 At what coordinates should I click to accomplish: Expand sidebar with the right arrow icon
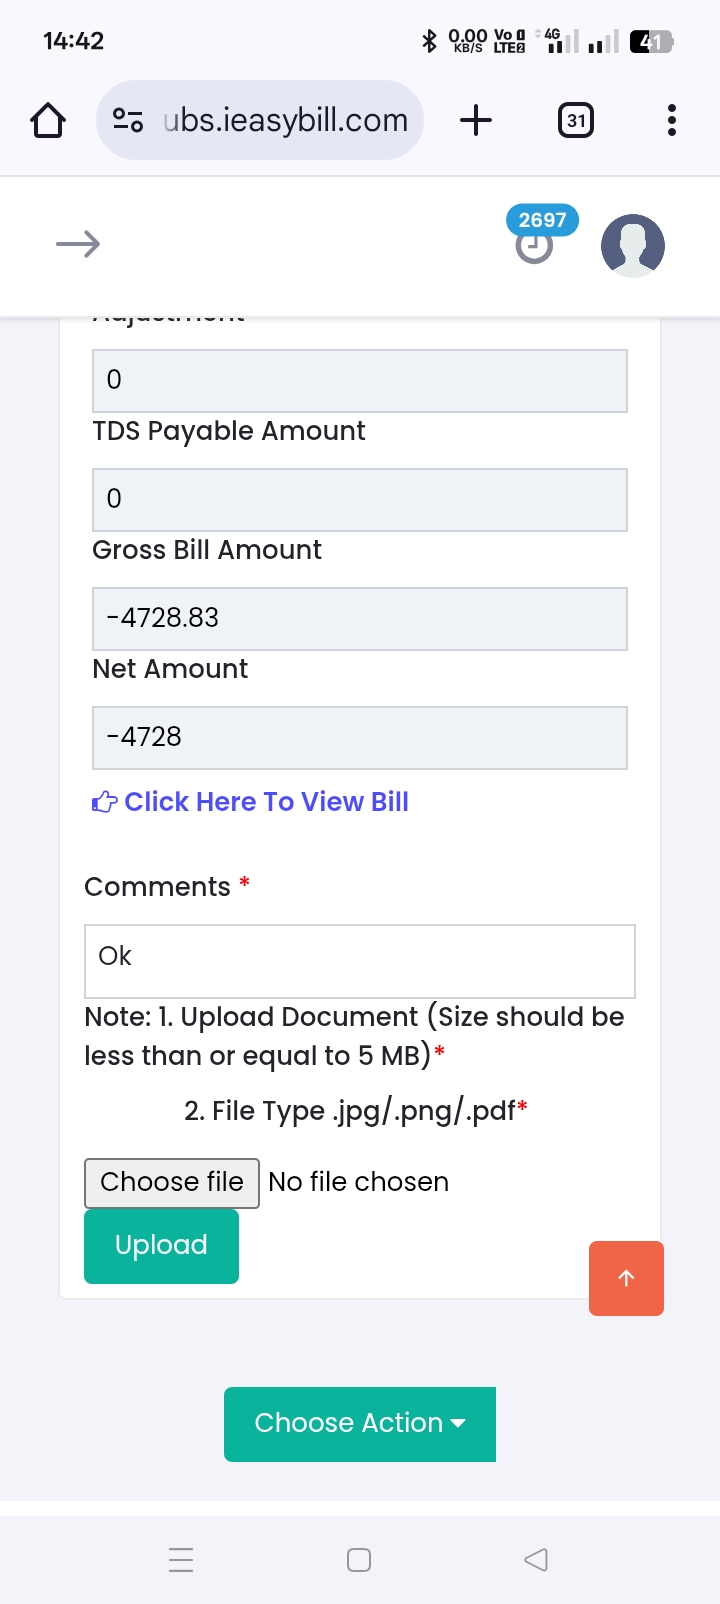click(78, 244)
